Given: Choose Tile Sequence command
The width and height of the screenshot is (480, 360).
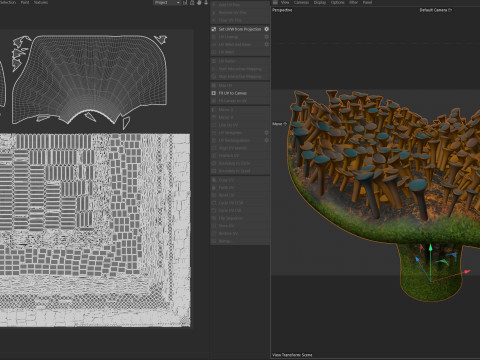Looking at the screenshot, I should click(240, 218).
